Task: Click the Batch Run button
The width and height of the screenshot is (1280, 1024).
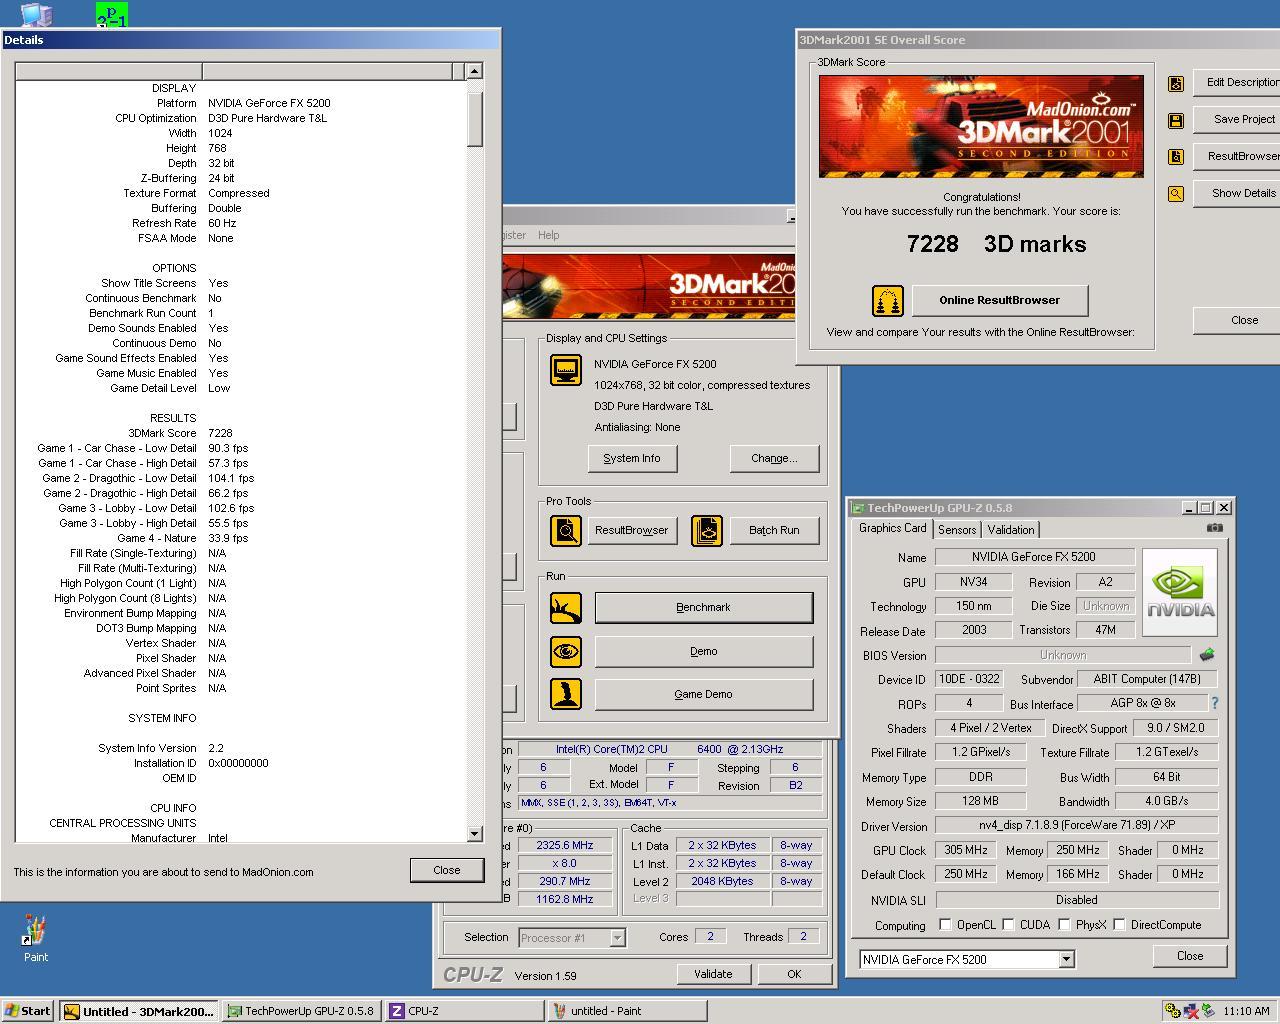Action: click(x=774, y=530)
